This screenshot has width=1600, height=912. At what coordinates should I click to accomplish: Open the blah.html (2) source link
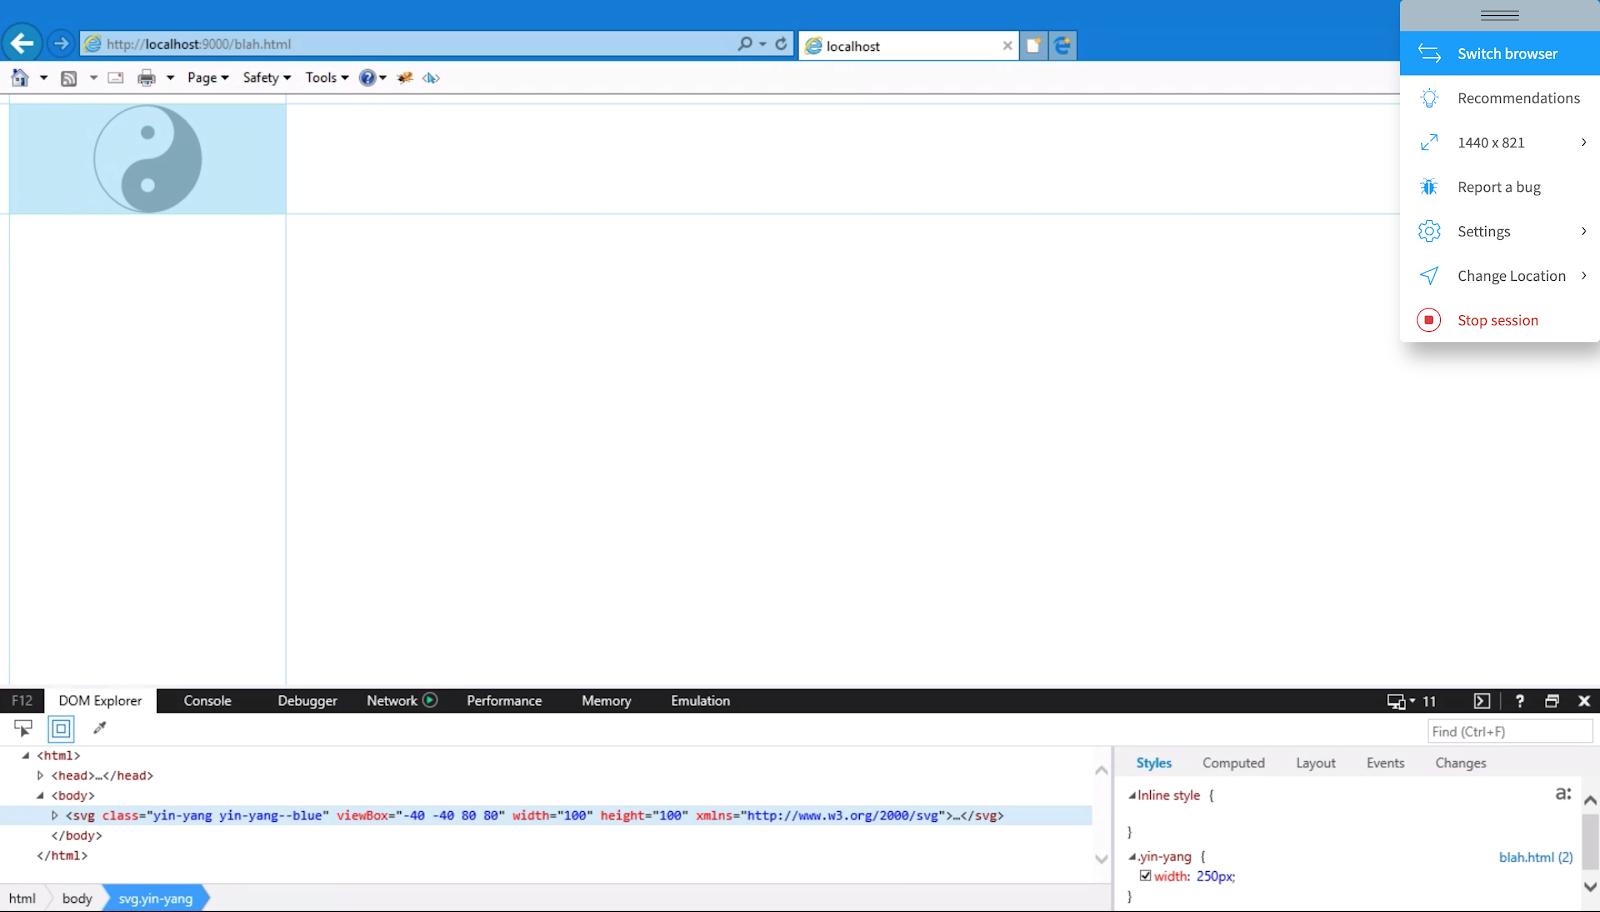(1535, 857)
